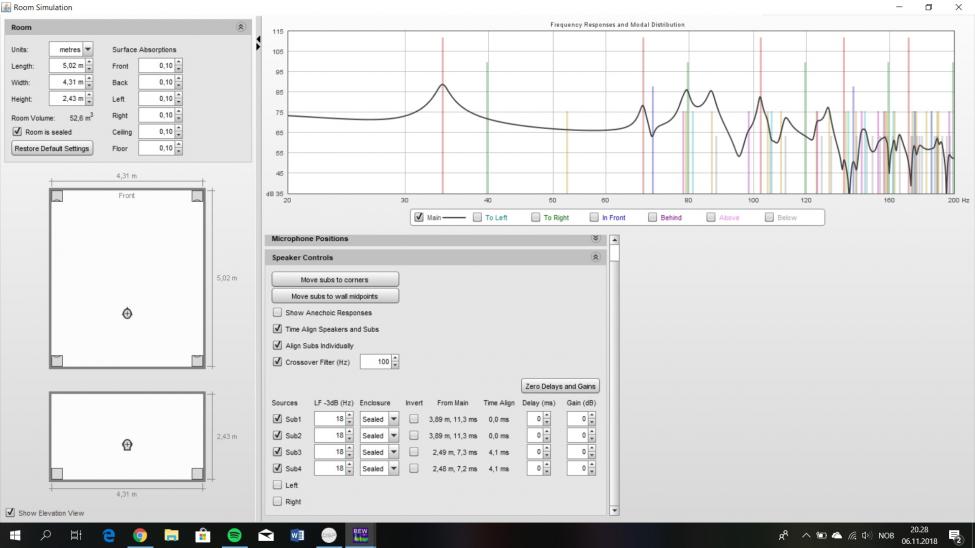Click the Restore Default Settings button

[x=52, y=148]
